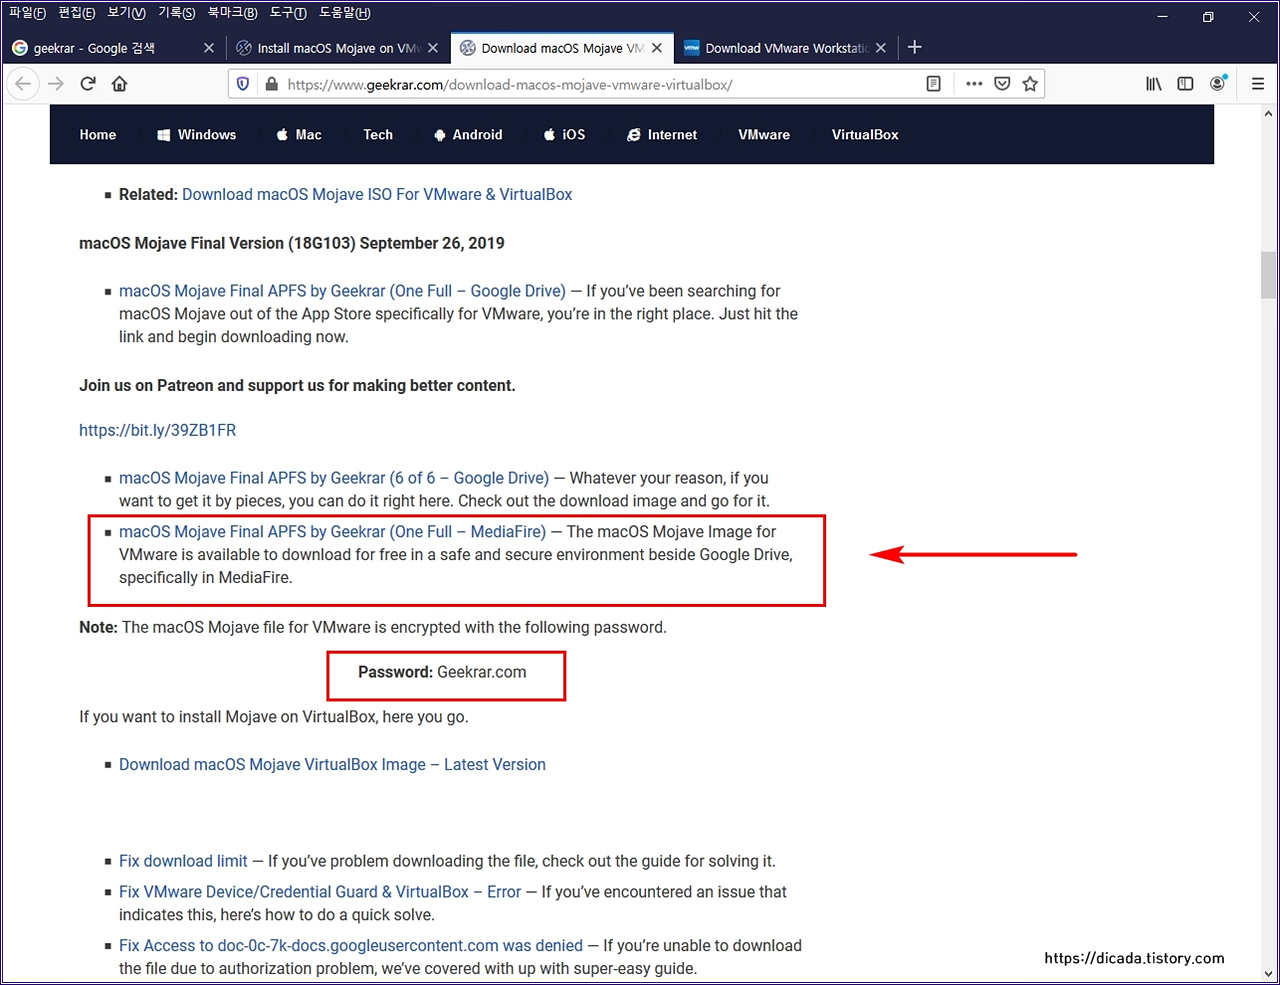Open 6 of 6 Google Drive download link
This screenshot has height=985, width=1280.
(334, 478)
